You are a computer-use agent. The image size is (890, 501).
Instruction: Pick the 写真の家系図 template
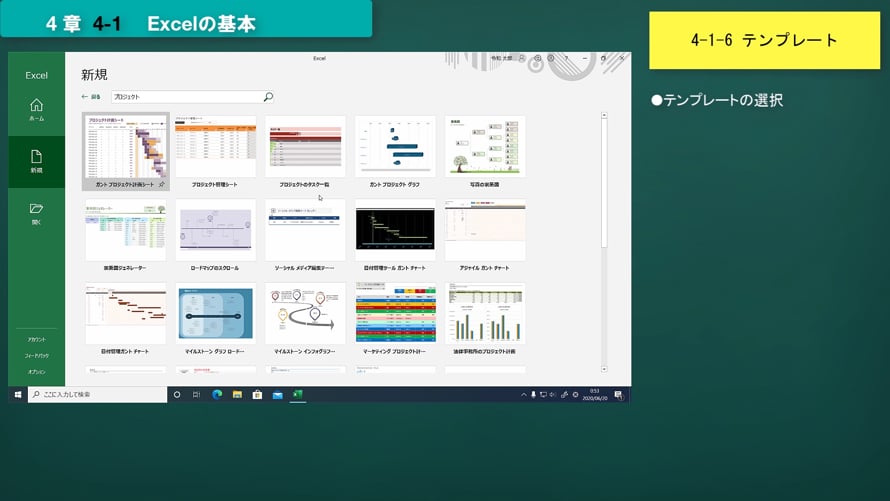(485, 151)
